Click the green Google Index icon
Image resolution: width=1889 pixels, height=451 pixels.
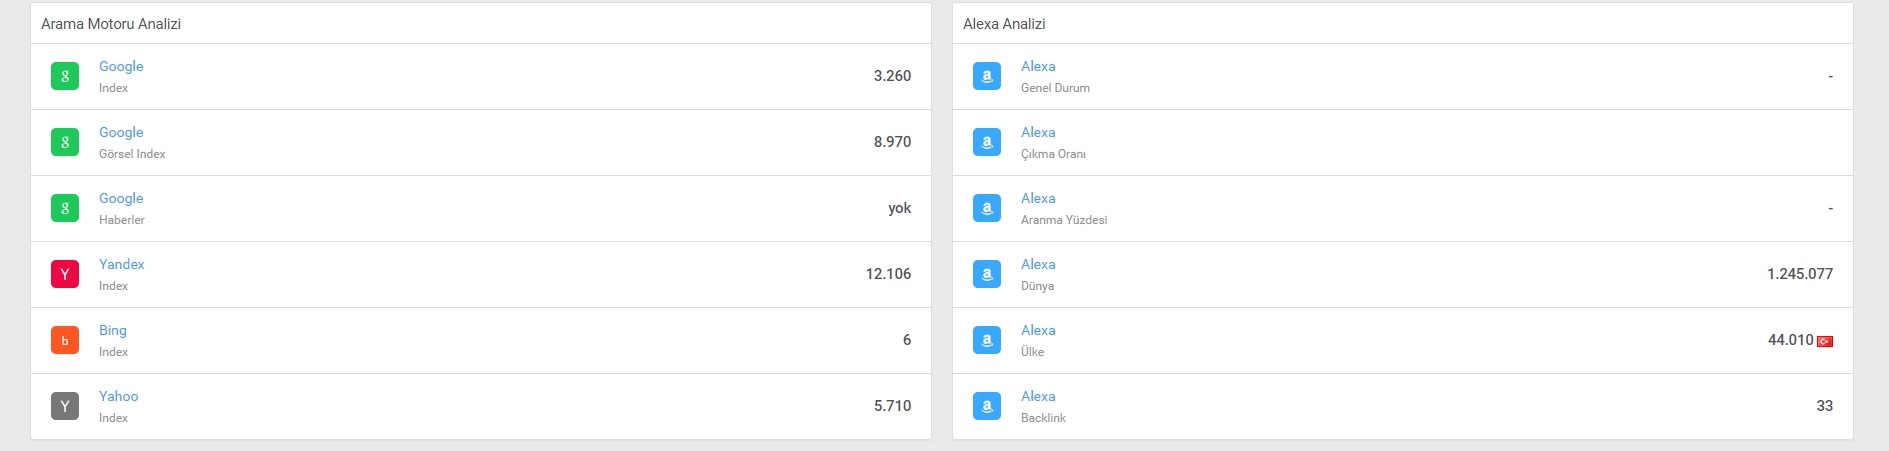pos(65,76)
